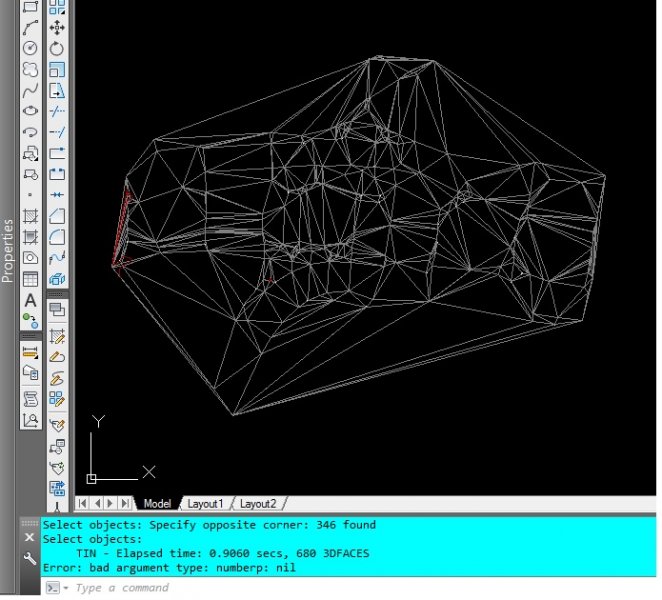Screen dimensions: 662x600
Task: Click the Break tool
Action: tap(57, 174)
